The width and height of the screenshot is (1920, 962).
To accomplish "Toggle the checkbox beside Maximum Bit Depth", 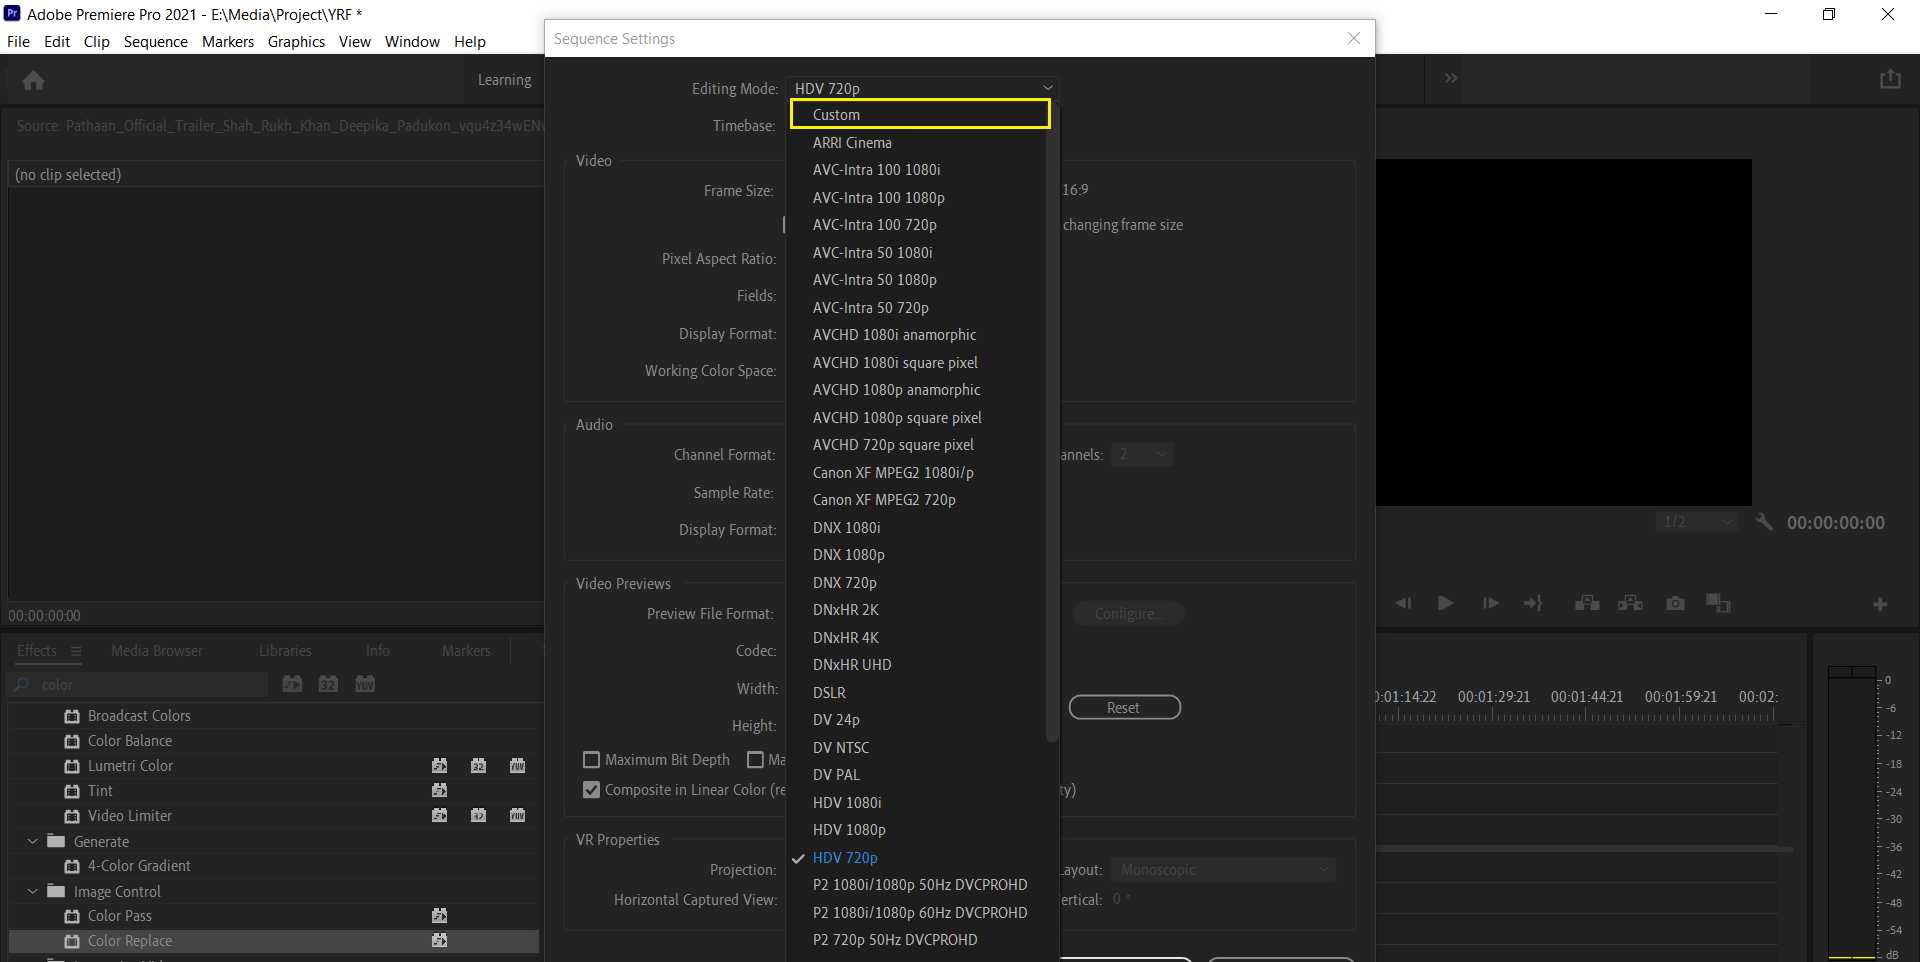I will [x=756, y=760].
